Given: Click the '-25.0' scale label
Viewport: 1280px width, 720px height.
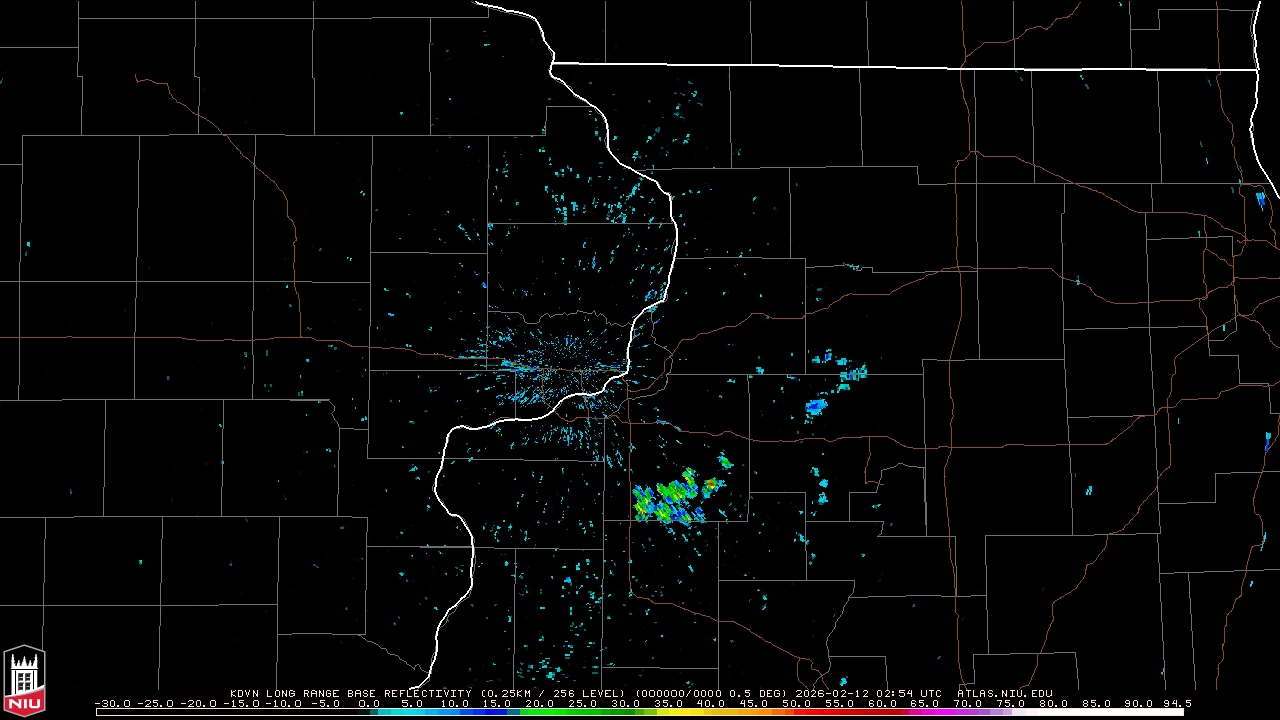Looking at the screenshot, I should coord(156,703).
